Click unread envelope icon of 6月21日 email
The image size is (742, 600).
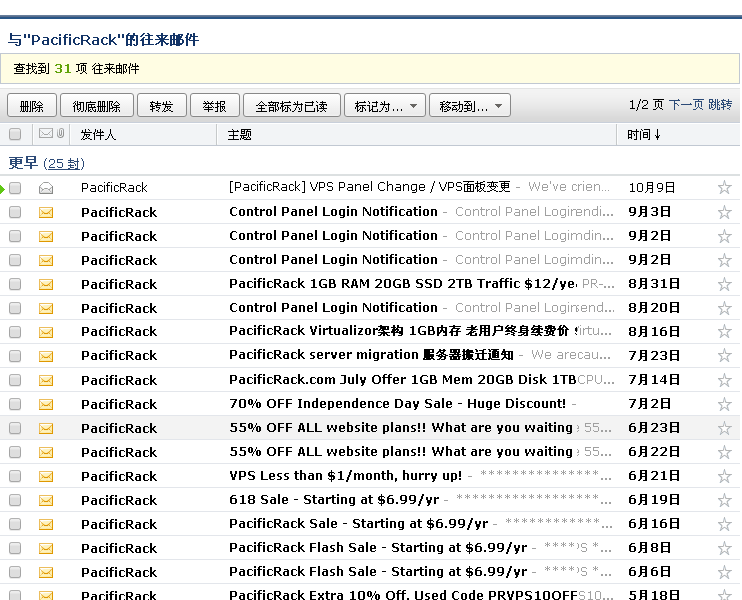46,476
